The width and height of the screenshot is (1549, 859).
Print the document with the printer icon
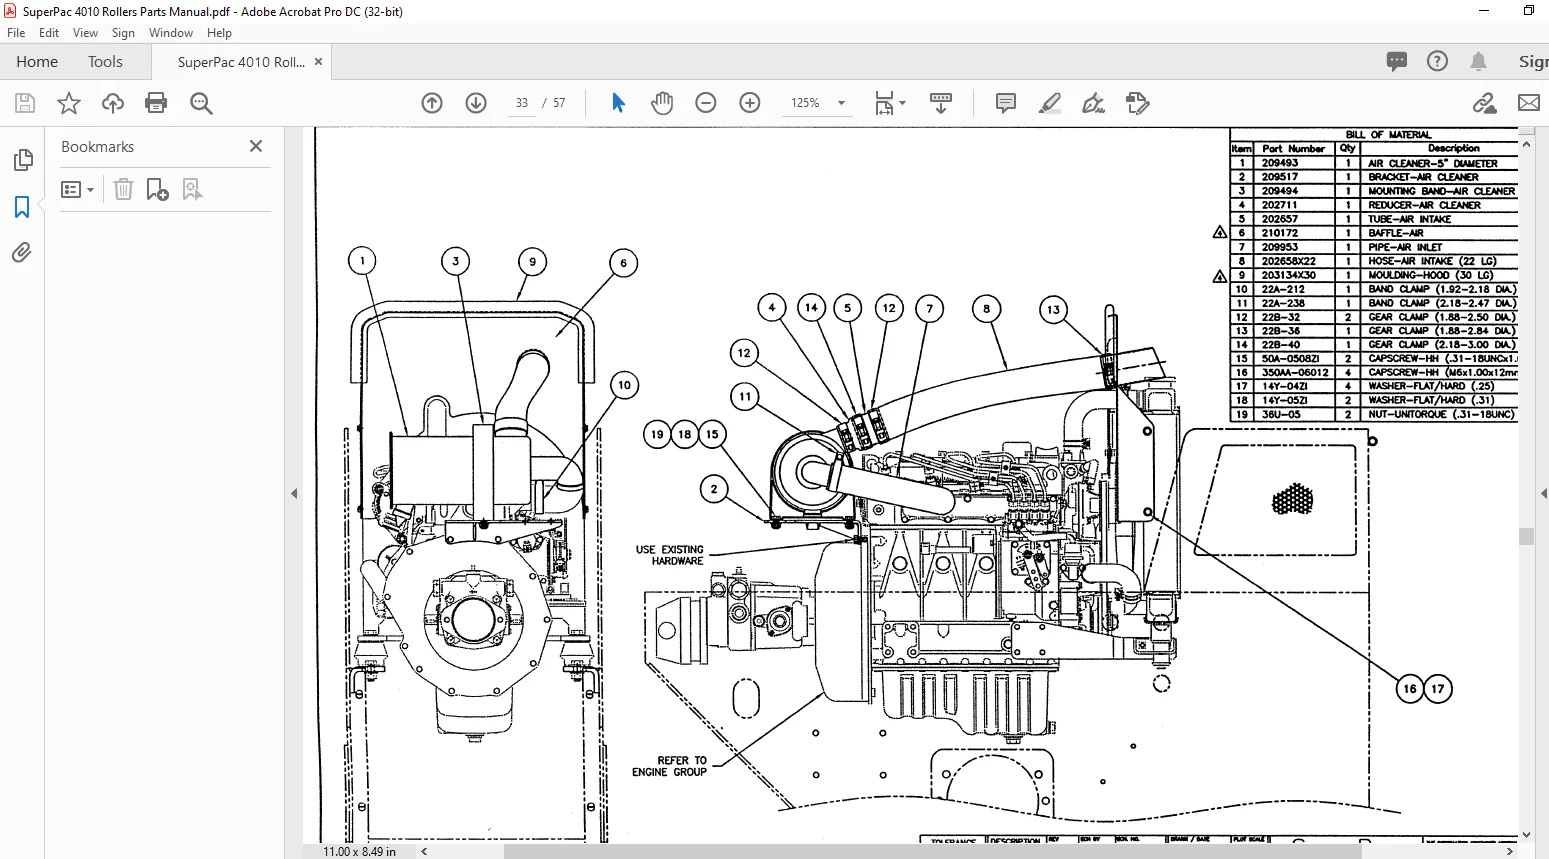point(156,103)
